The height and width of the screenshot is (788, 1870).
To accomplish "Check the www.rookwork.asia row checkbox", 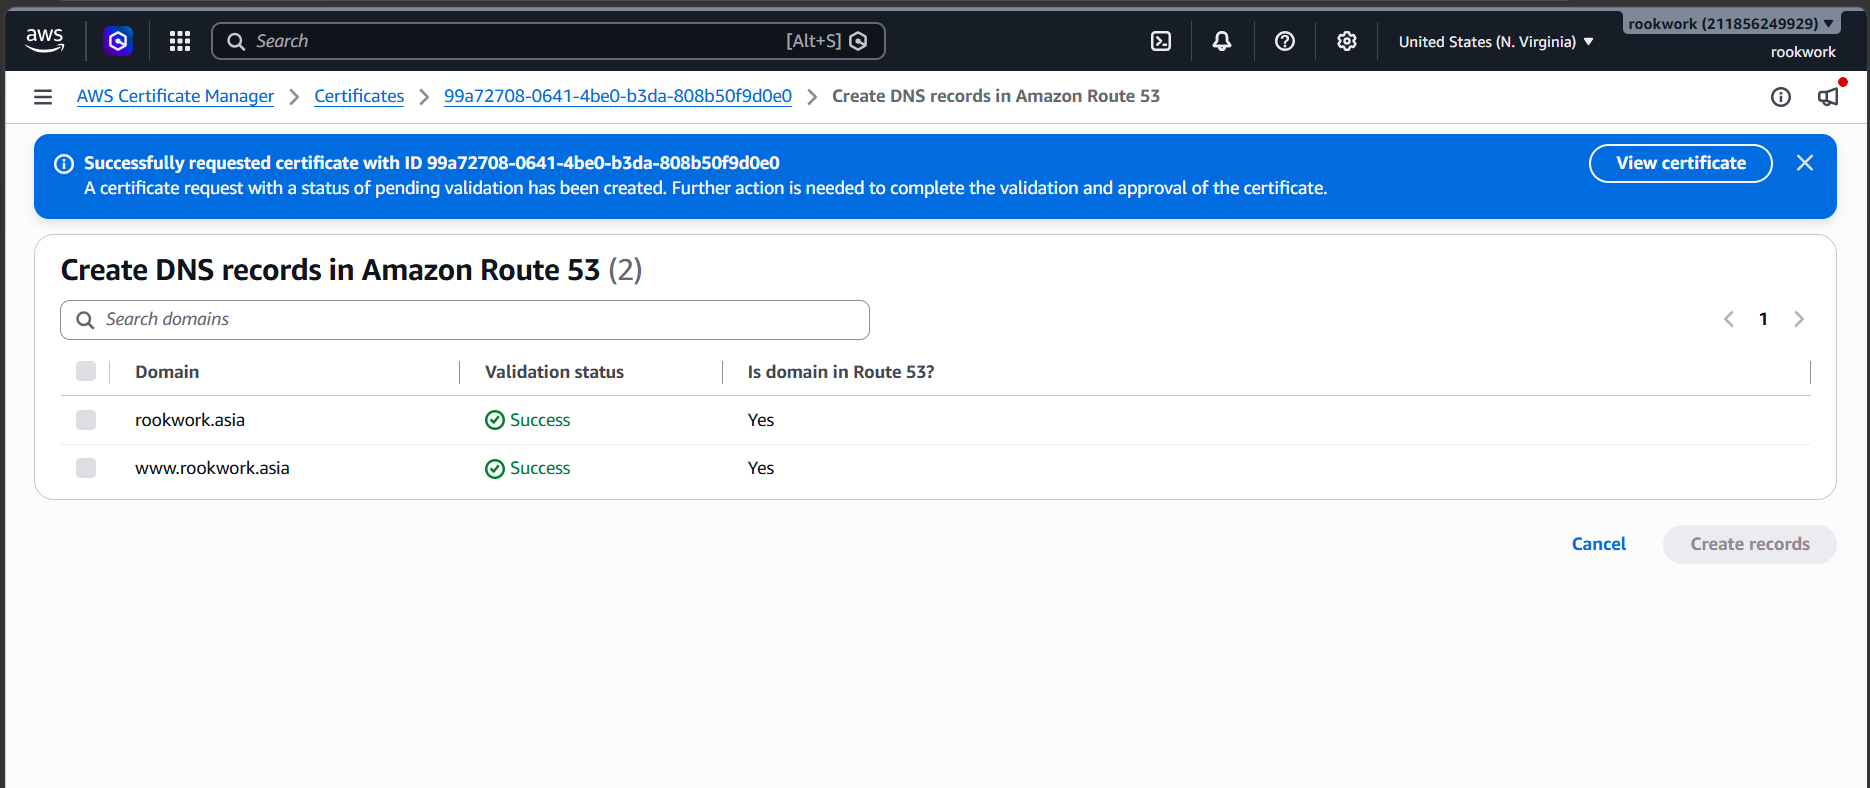I will (86, 468).
